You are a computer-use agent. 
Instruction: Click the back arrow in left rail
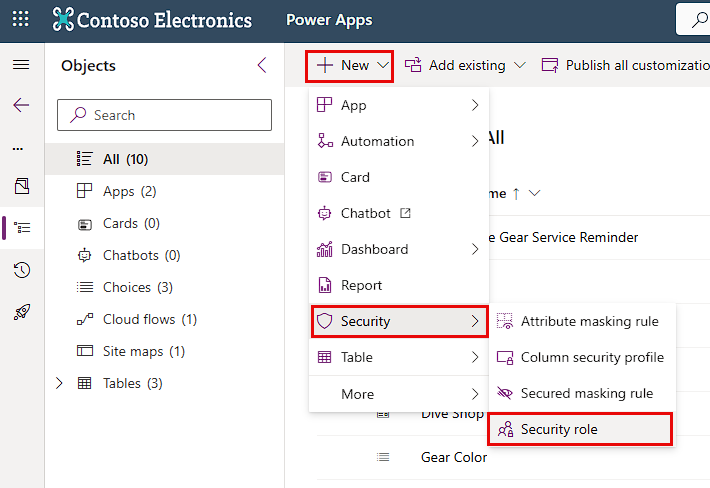[x=21, y=105]
